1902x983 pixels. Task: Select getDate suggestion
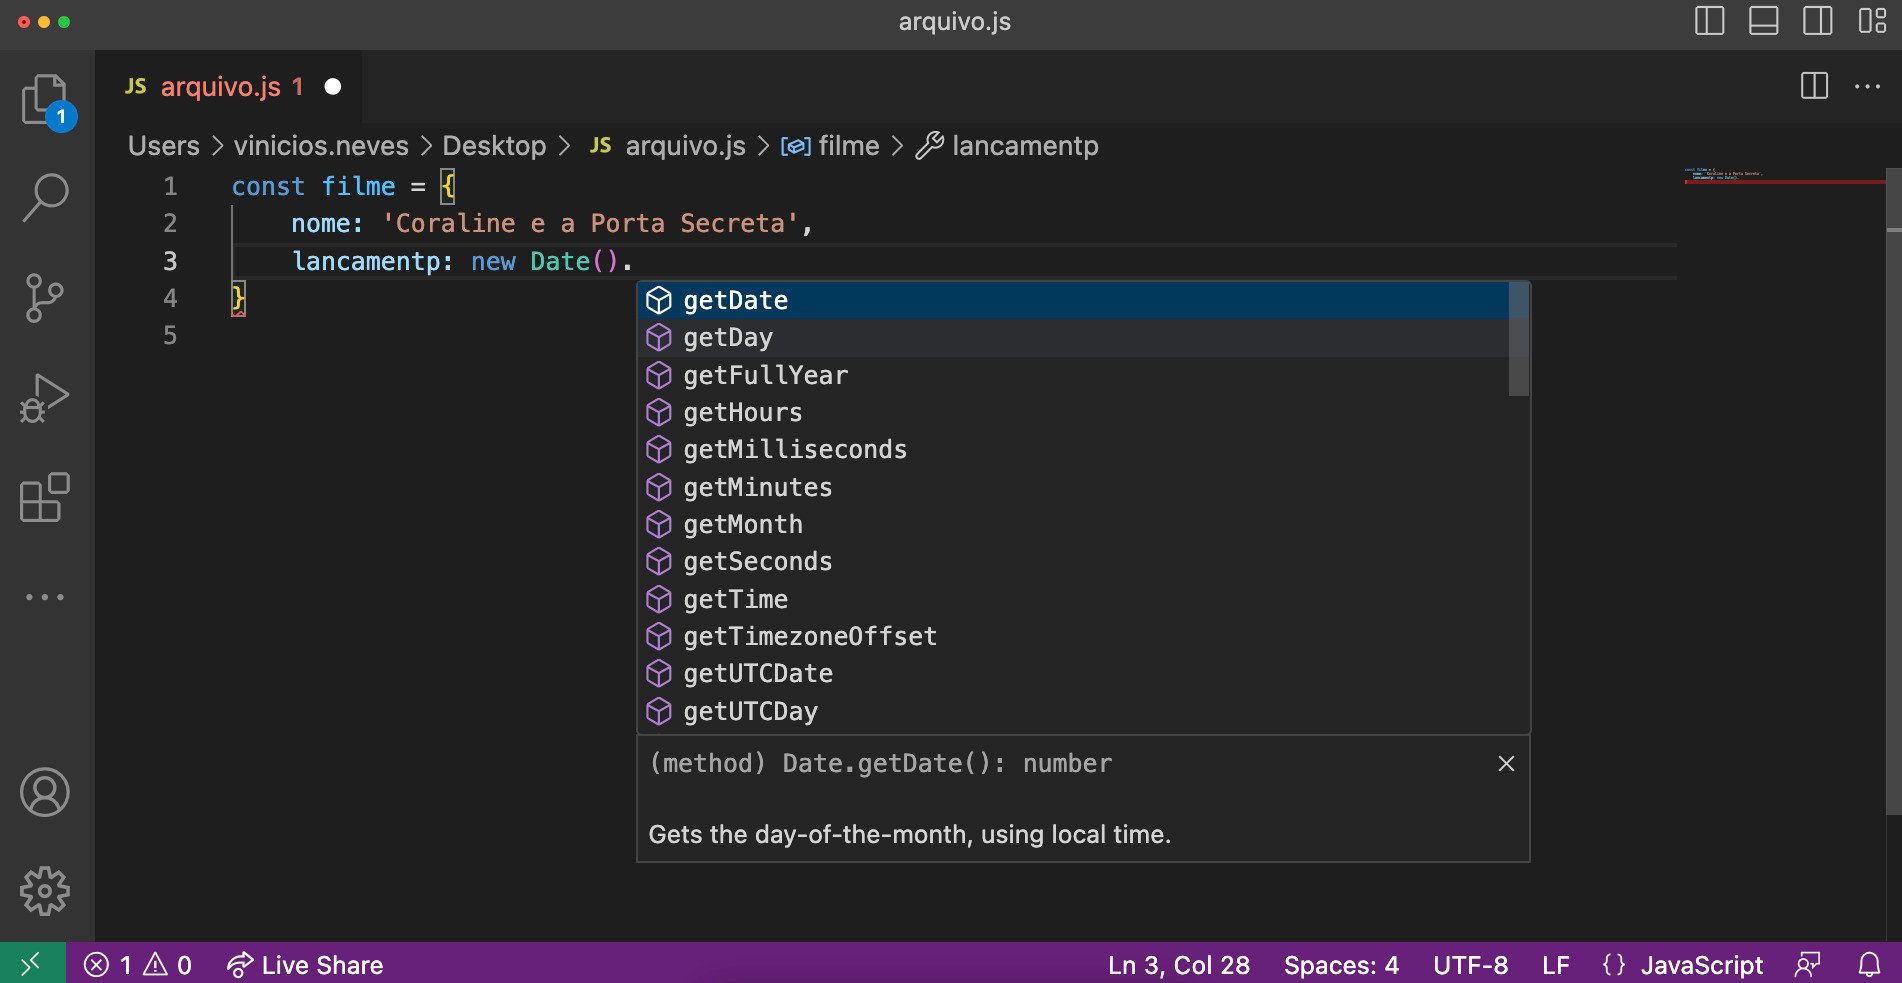pos(1073,300)
